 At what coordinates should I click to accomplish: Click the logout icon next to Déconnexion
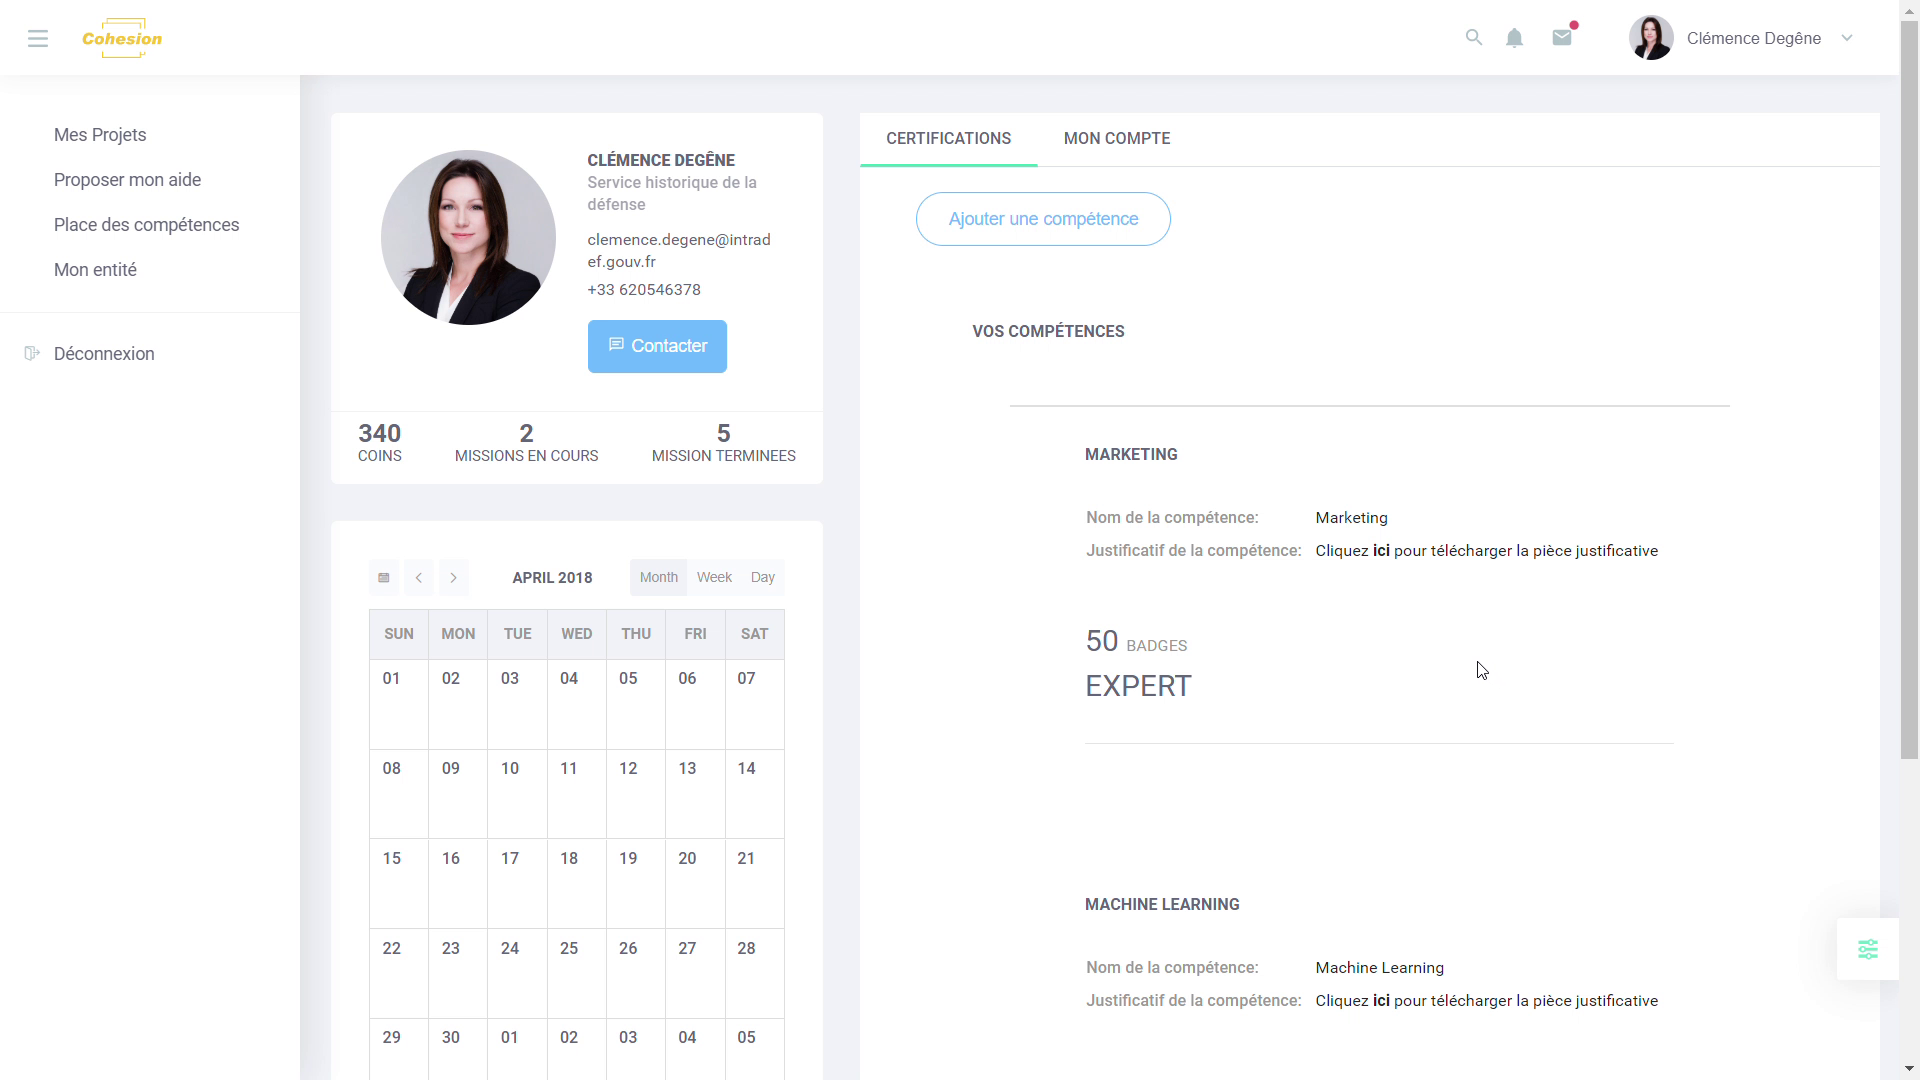tap(31, 353)
